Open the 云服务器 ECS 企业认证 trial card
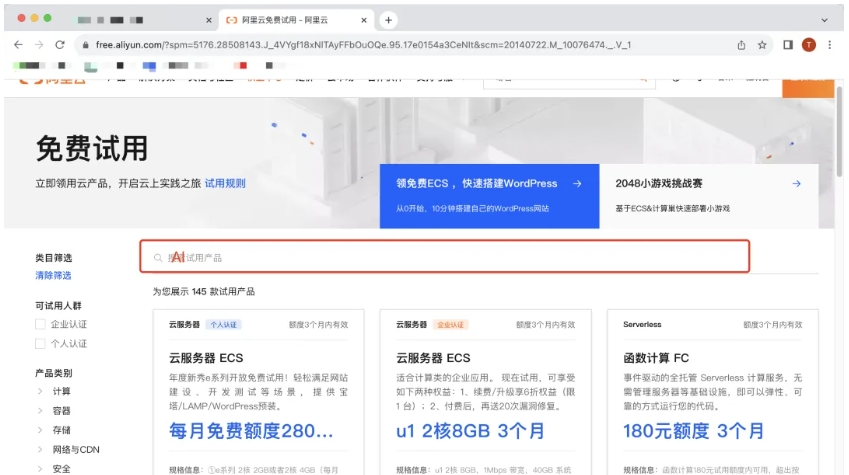 (486, 392)
